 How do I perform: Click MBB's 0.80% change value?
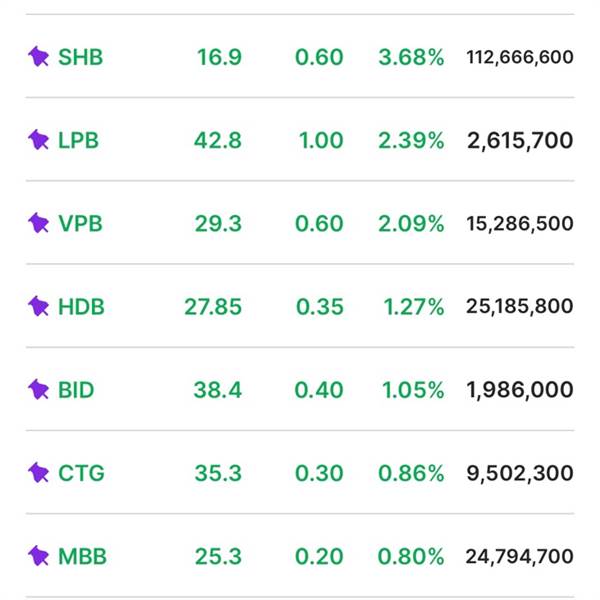pyautogui.click(x=411, y=555)
